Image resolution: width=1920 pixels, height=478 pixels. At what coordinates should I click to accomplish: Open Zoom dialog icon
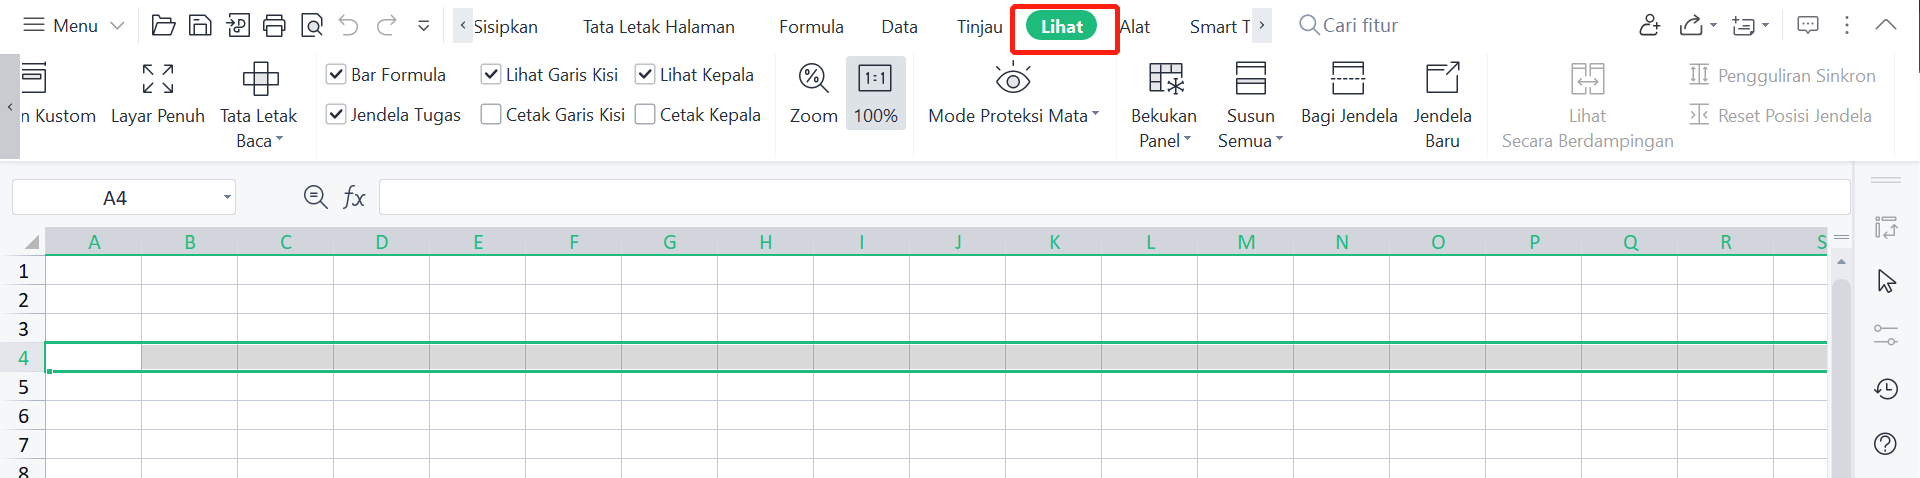[x=813, y=79]
